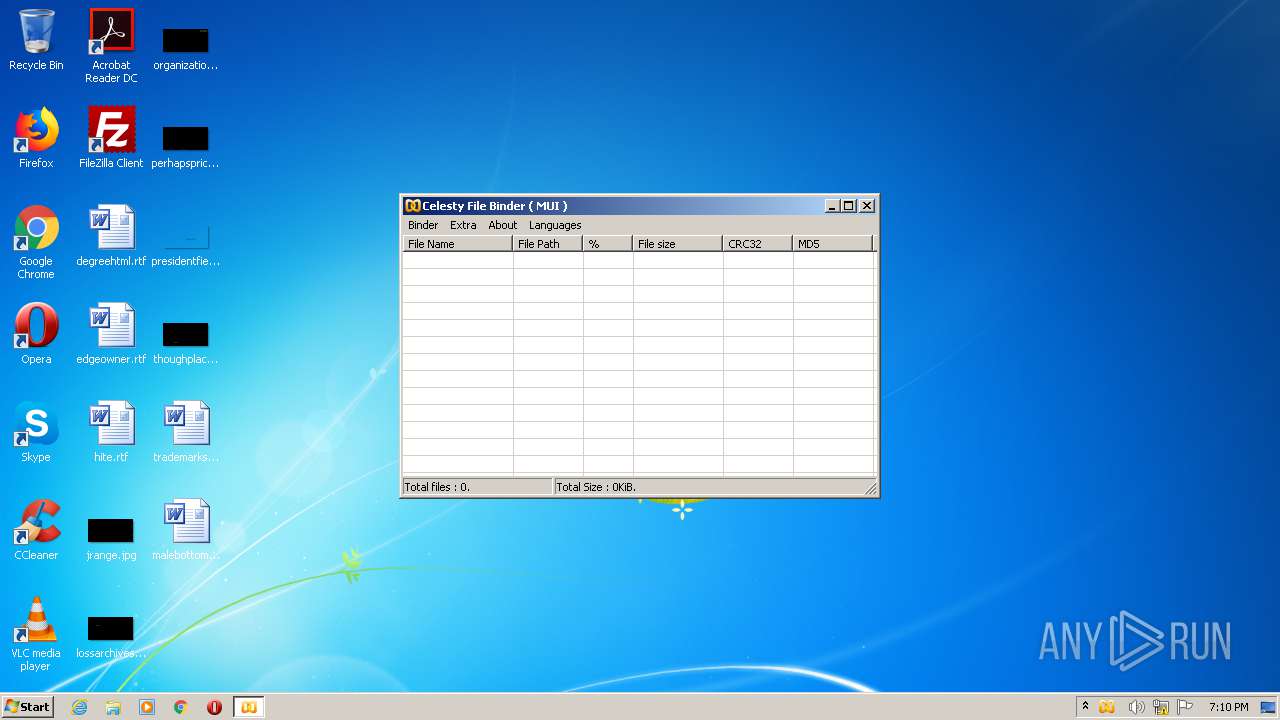The width and height of the screenshot is (1280, 720).
Task: Select the VLC media player desktop icon
Action: (x=36, y=634)
